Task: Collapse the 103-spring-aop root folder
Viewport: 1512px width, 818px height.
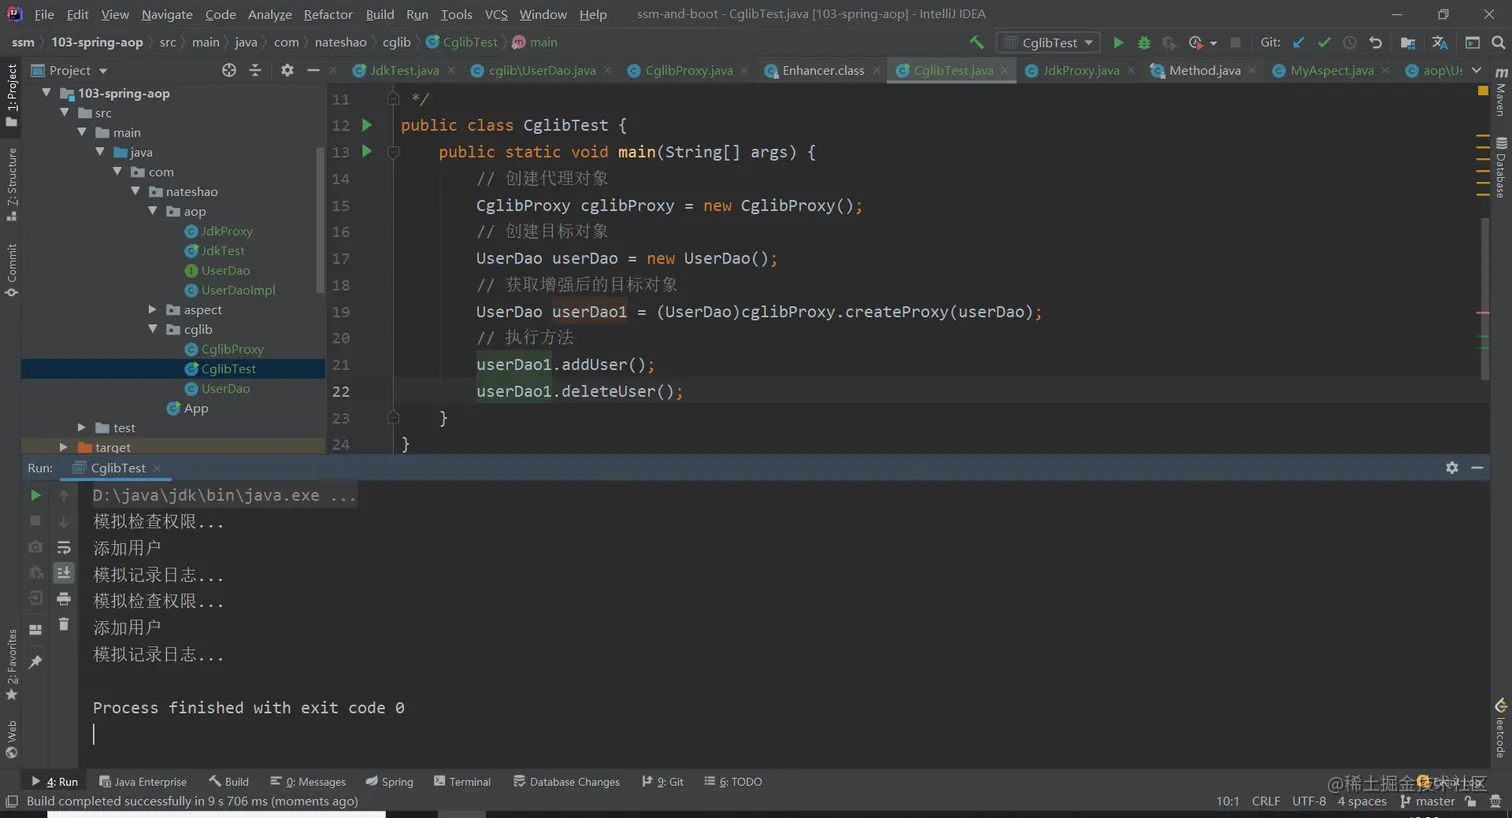Action: pos(46,92)
